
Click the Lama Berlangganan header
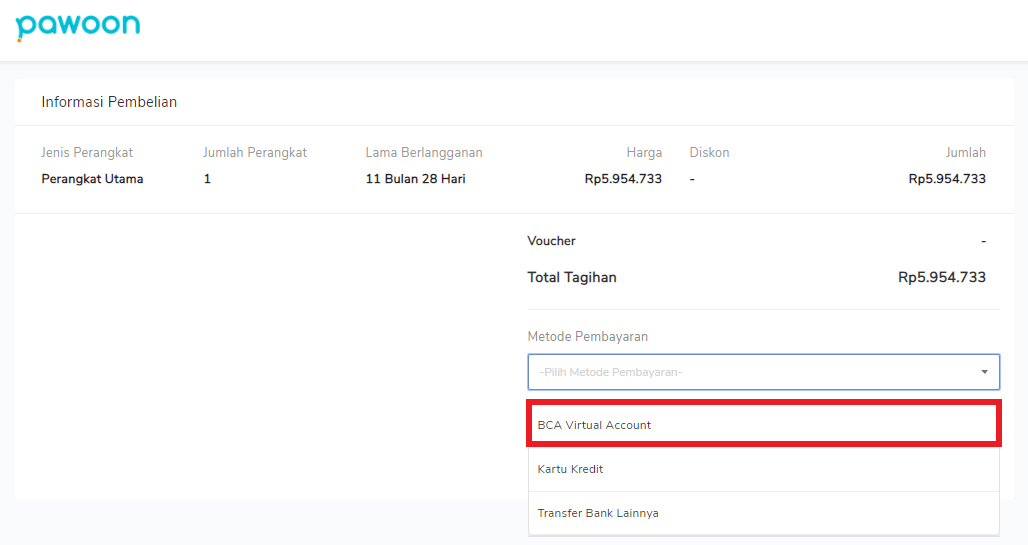[424, 152]
